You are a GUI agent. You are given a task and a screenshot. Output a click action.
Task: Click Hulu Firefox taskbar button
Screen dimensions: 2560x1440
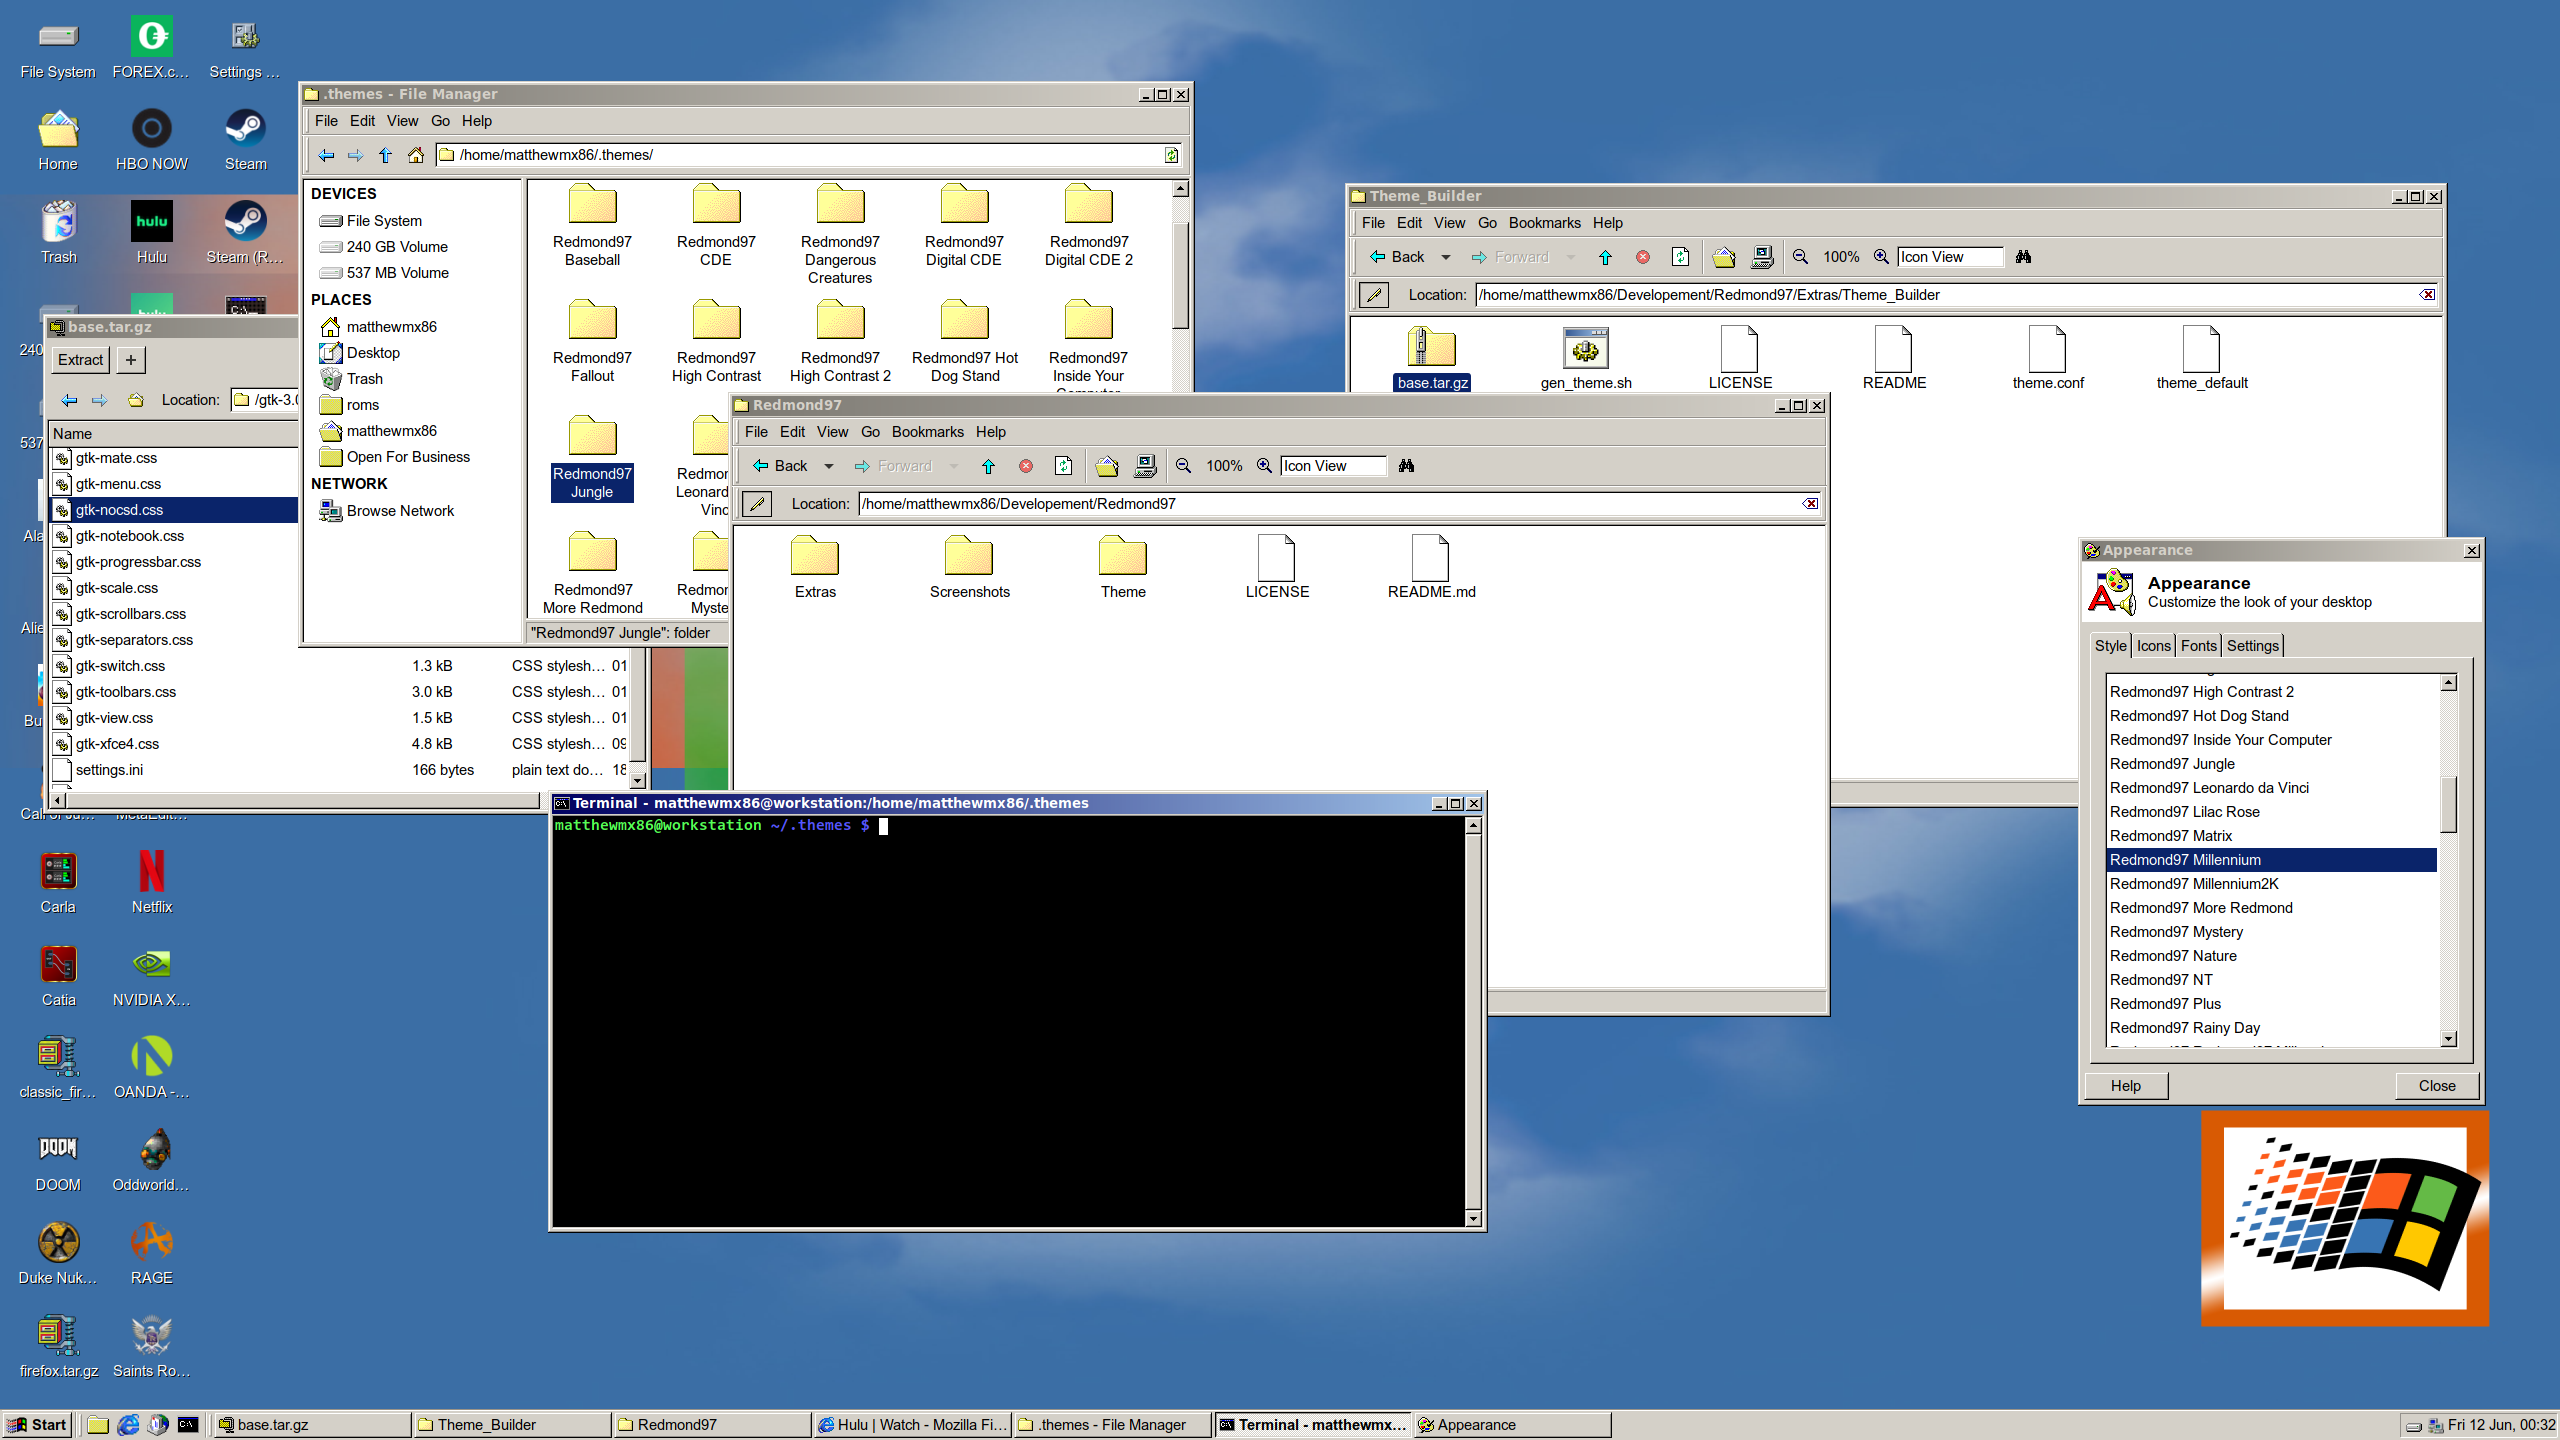point(912,1425)
